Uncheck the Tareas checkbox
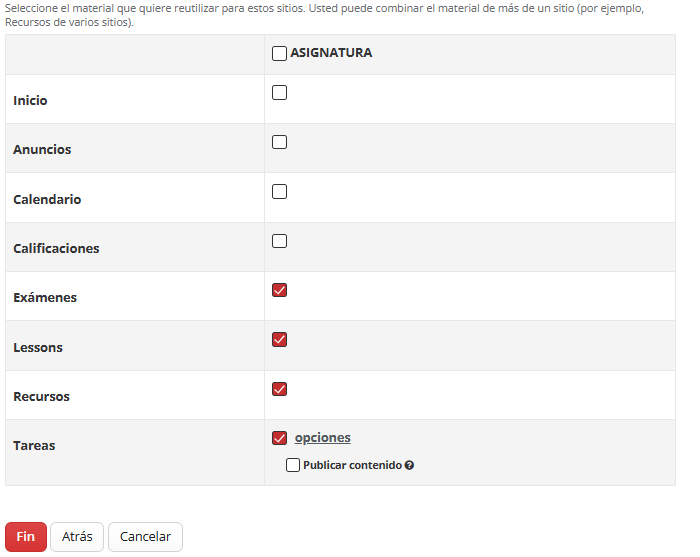 click(279, 438)
